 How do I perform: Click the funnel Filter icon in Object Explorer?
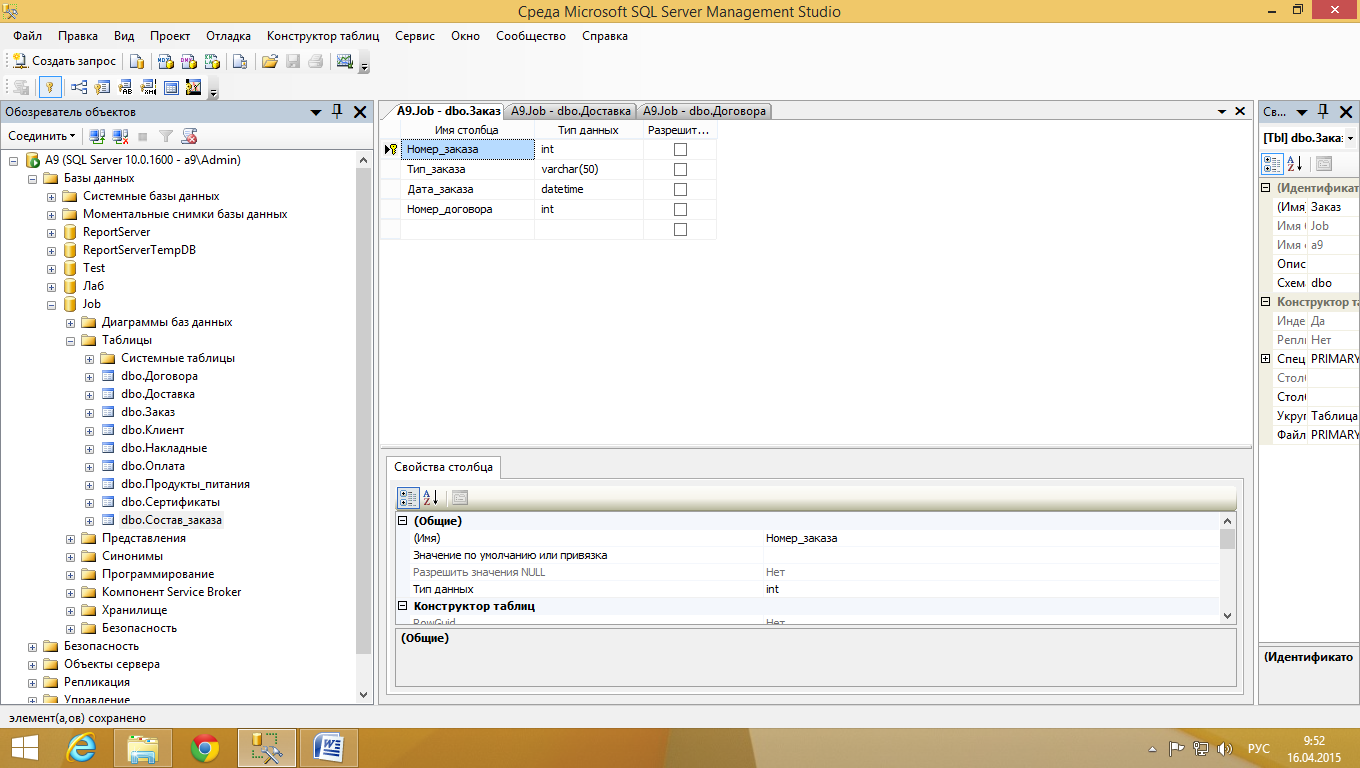(166, 136)
